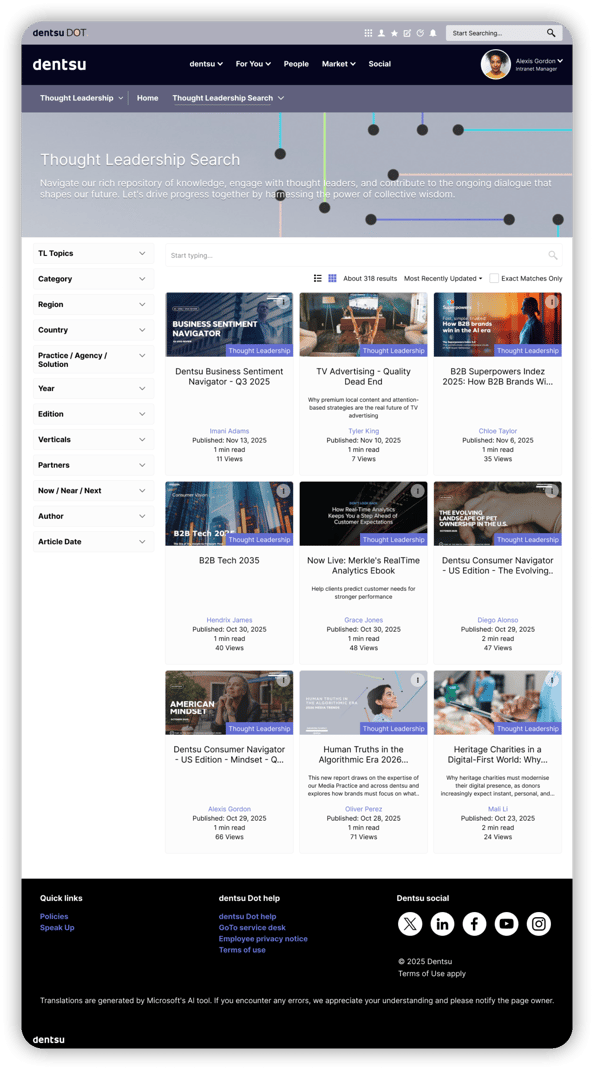The image size is (594, 1070).
Task: Expand Now / Near / Next filter
Action: point(94,491)
